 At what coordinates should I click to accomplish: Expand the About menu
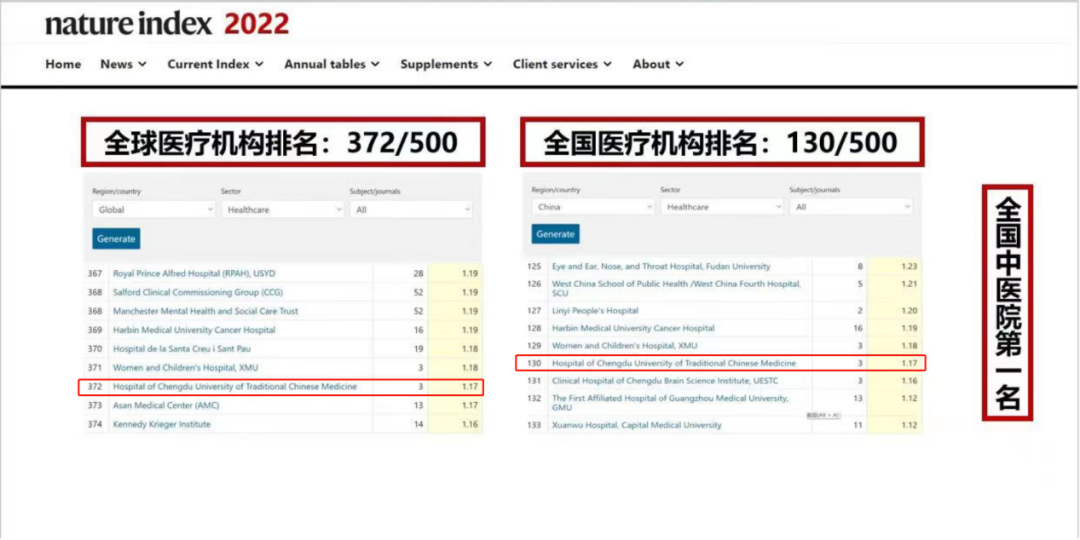tap(658, 64)
